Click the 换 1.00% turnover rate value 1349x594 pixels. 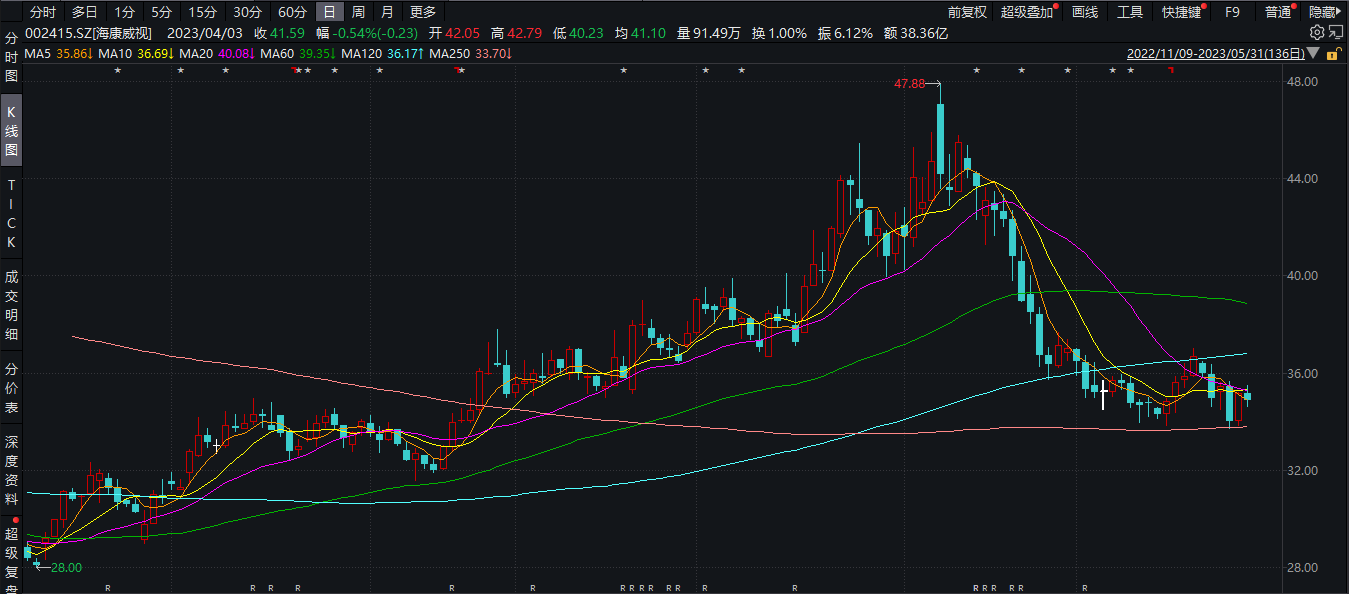tap(779, 33)
